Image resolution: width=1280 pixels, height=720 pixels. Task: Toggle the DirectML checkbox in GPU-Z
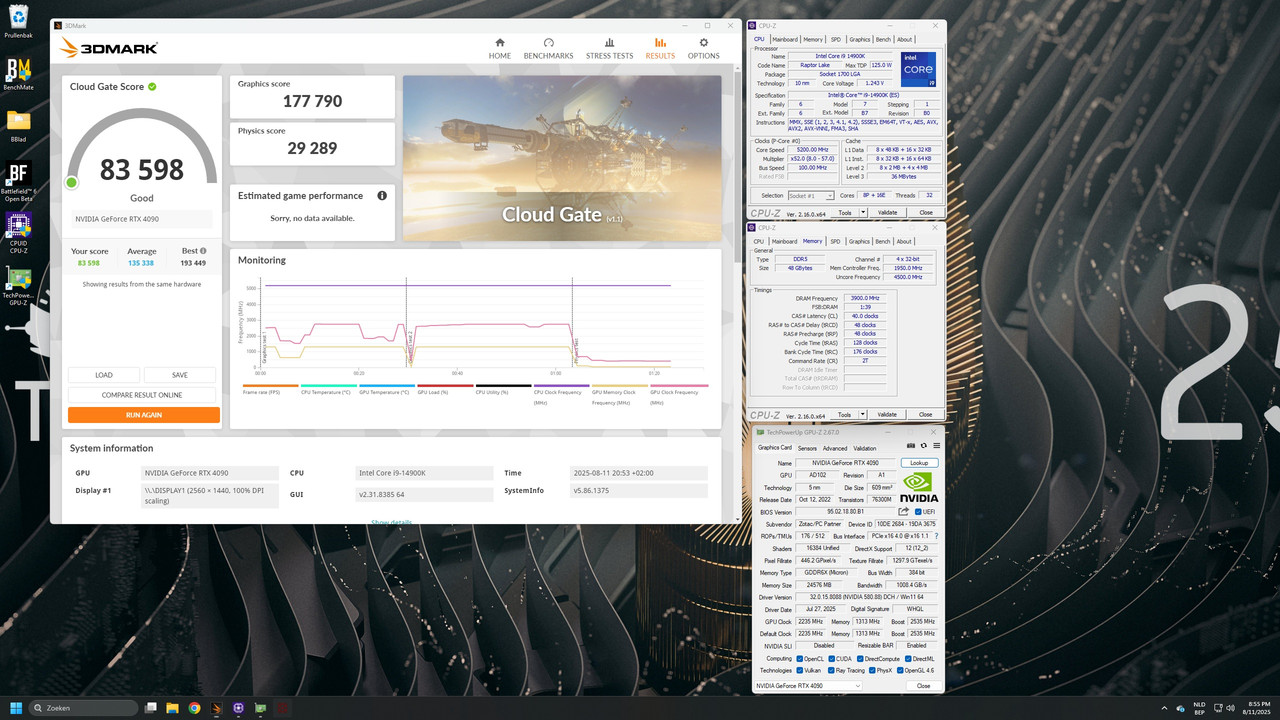click(x=908, y=659)
